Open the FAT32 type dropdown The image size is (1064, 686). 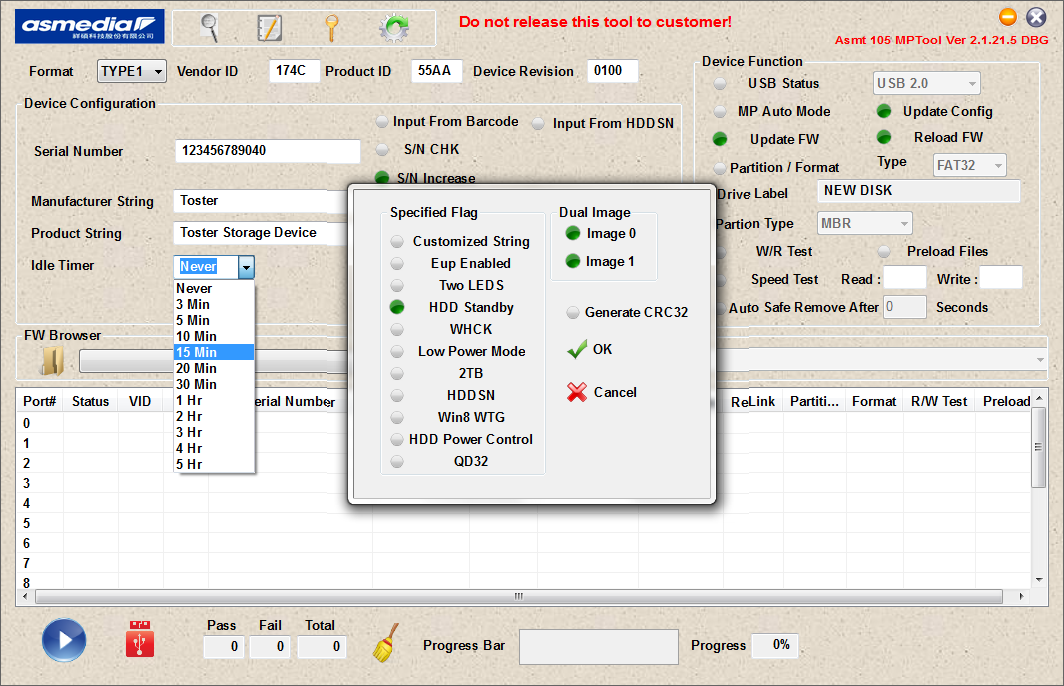coord(969,165)
